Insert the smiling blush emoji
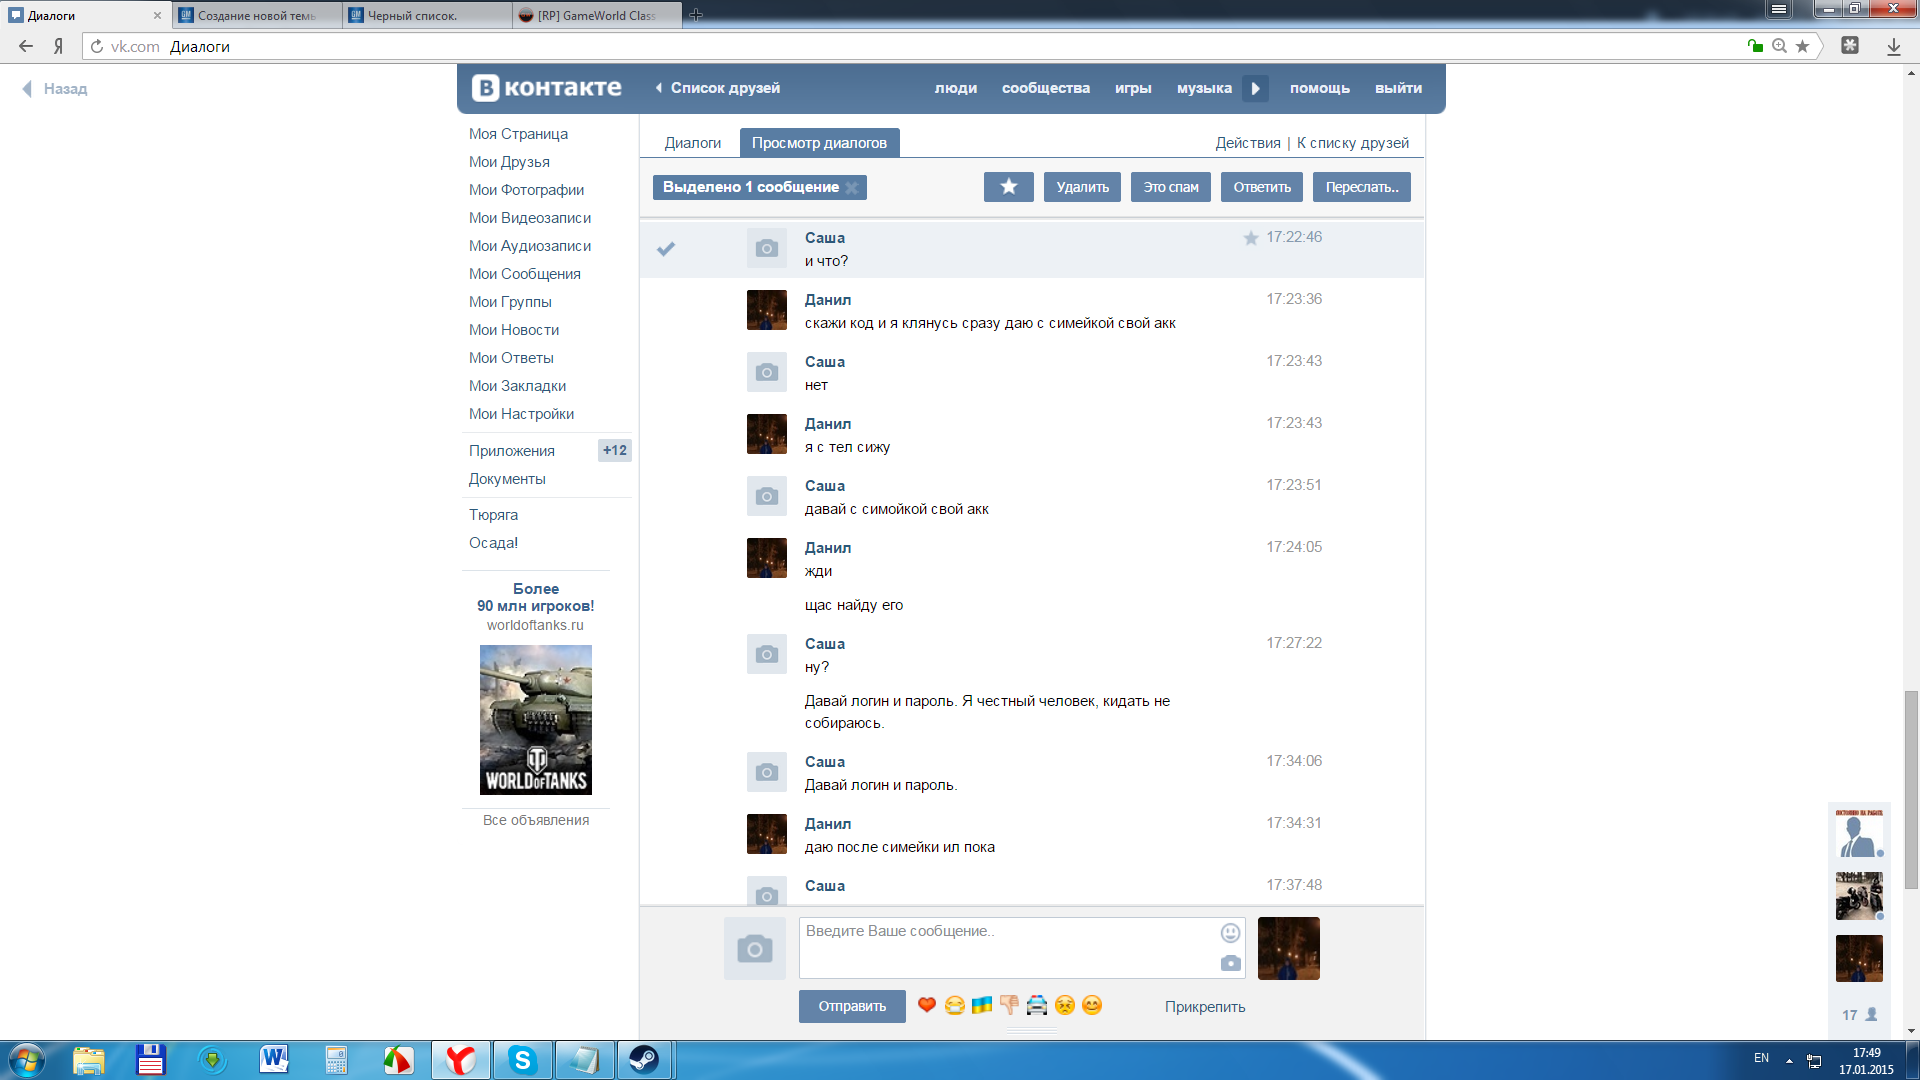Viewport: 1920px width, 1080px height. click(x=1092, y=1005)
